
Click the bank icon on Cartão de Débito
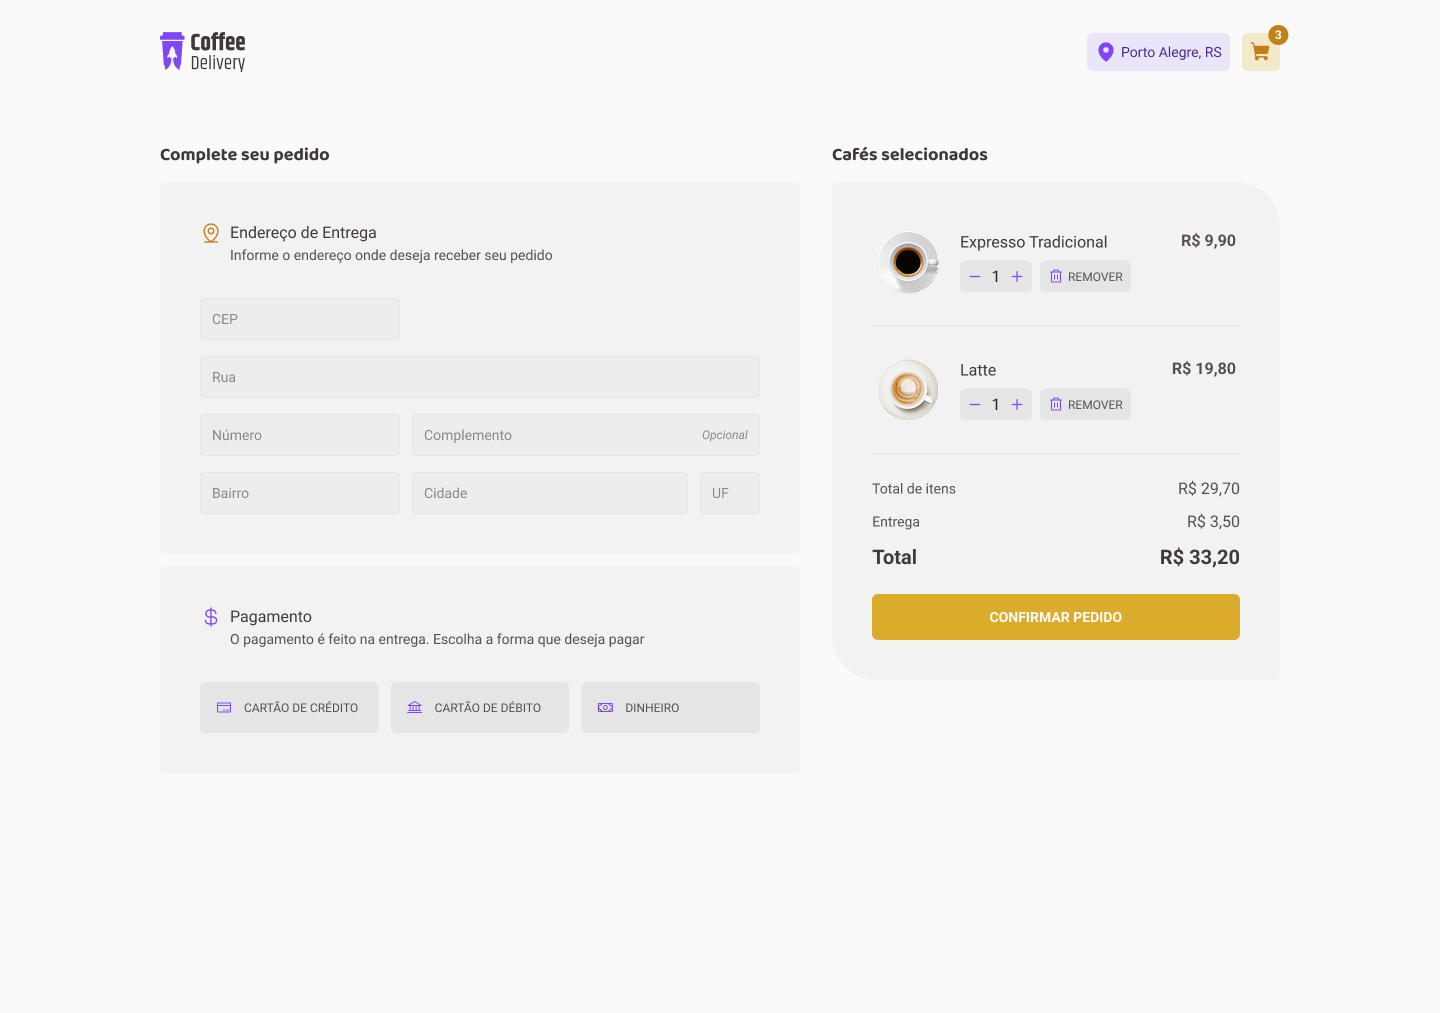pyautogui.click(x=414, y=707)
